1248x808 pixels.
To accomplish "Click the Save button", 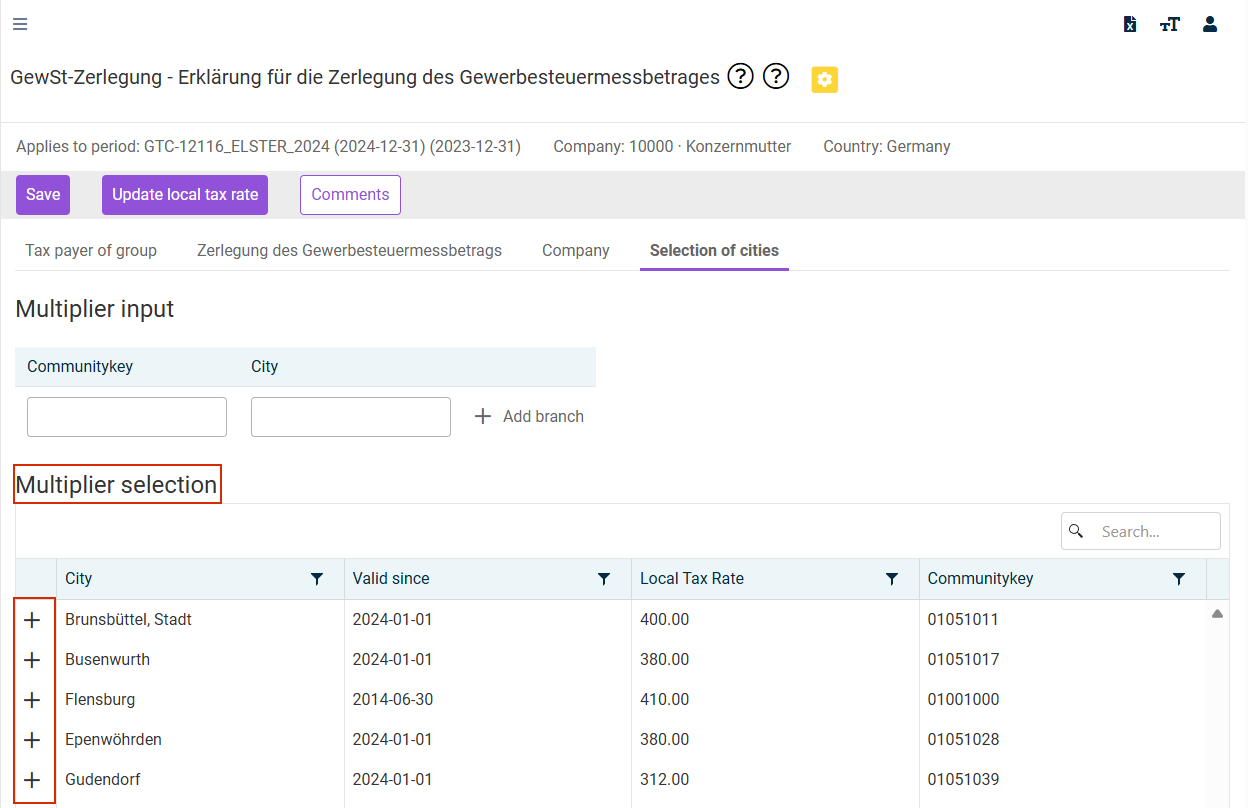I will [43, 195].
